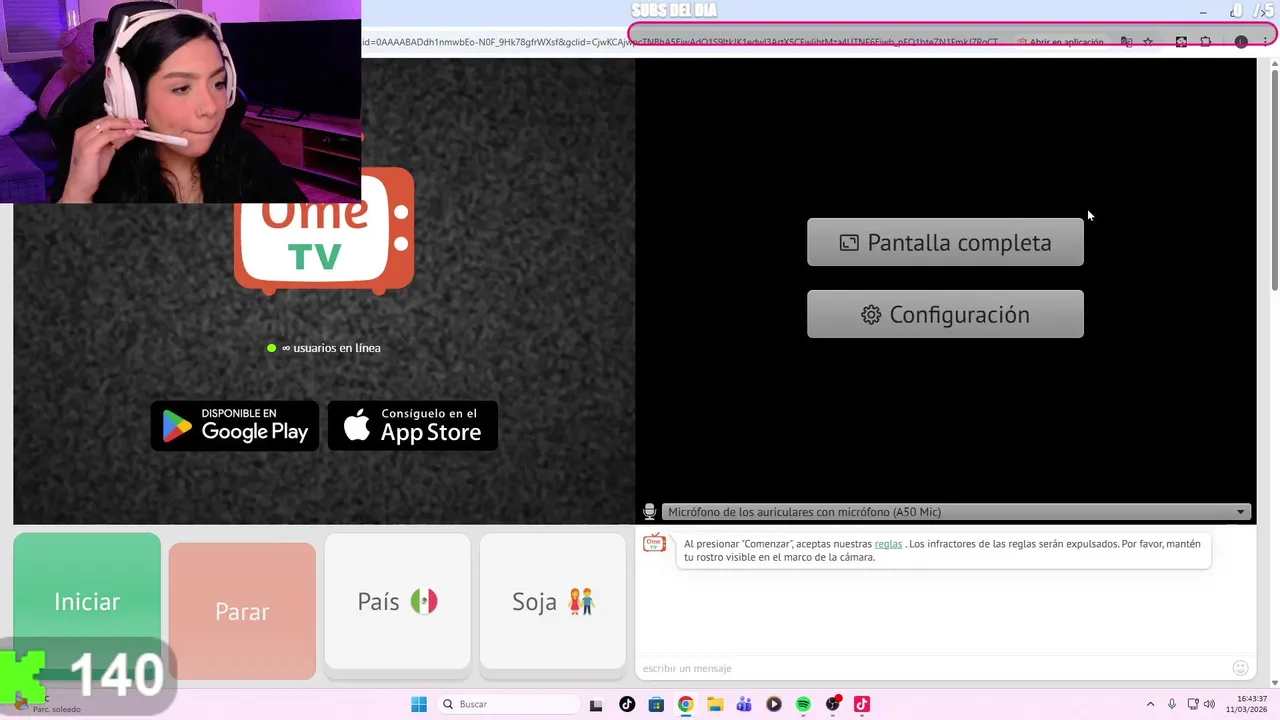Click the App Store download badge

click(x=413, y=426)
